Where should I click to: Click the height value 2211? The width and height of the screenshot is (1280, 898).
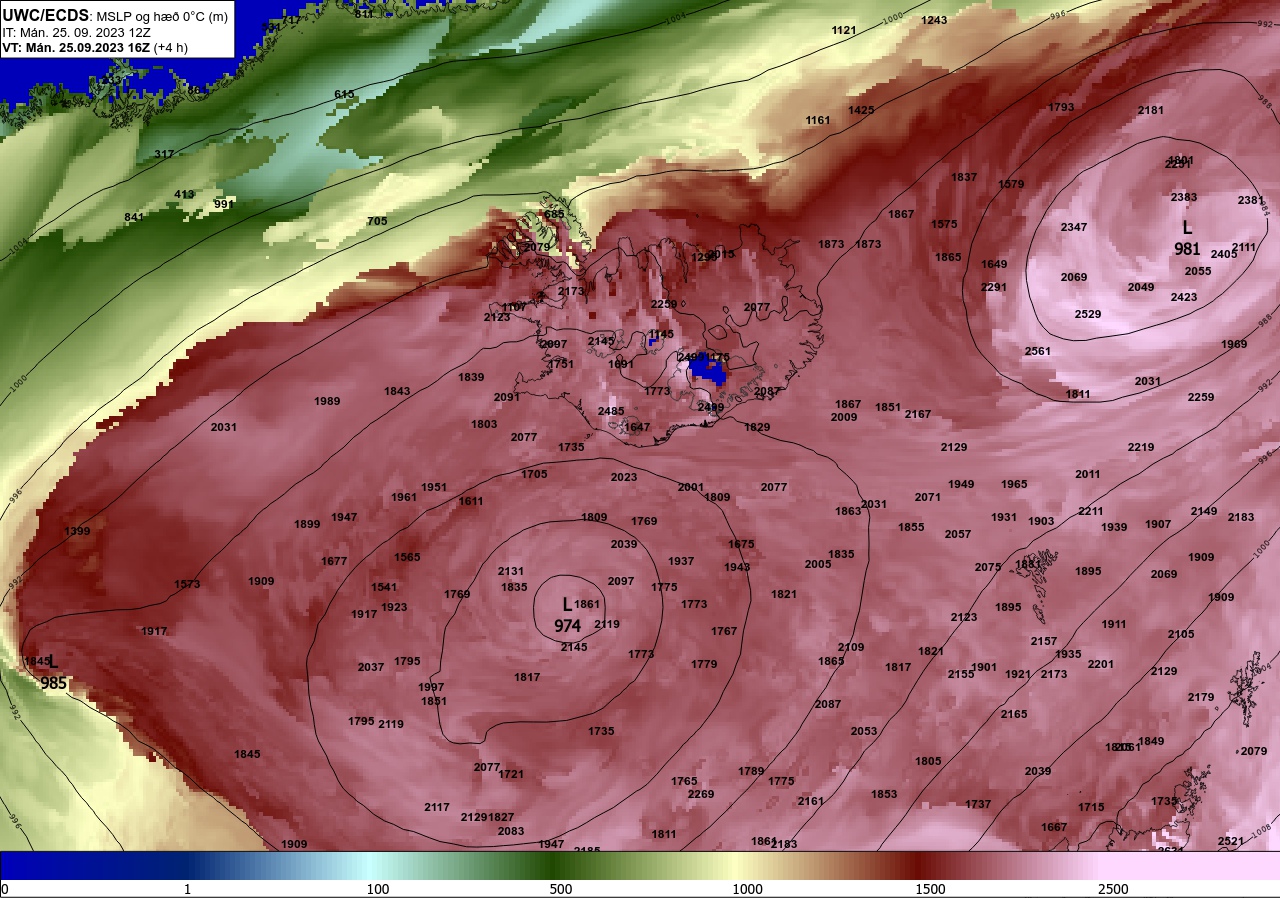click(1091, 511)
